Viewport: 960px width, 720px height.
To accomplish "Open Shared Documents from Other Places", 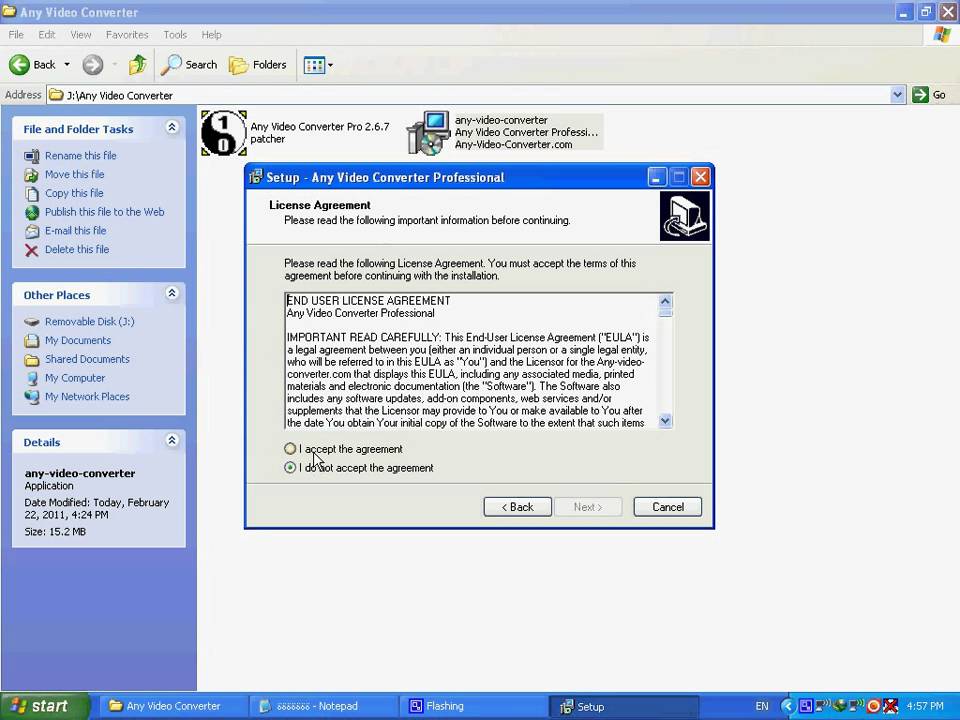I will click(x=87, y=359).
